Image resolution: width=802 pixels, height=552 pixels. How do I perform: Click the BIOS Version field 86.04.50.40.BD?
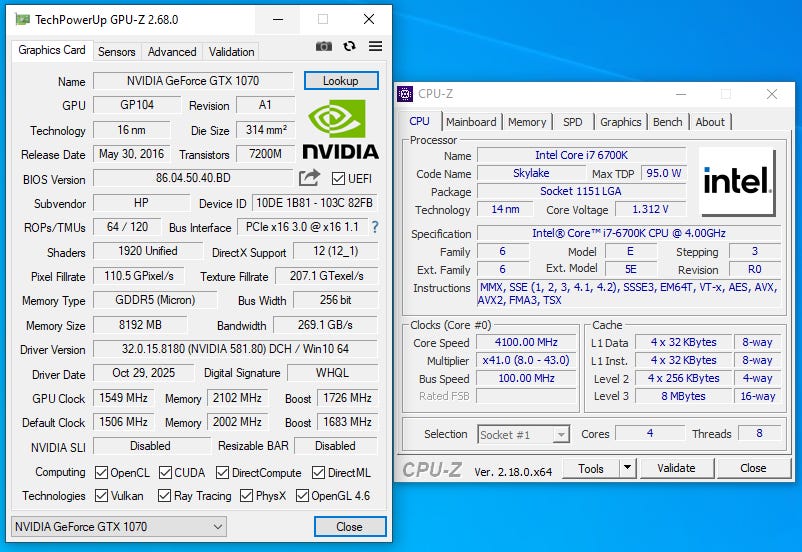[193, 178]
